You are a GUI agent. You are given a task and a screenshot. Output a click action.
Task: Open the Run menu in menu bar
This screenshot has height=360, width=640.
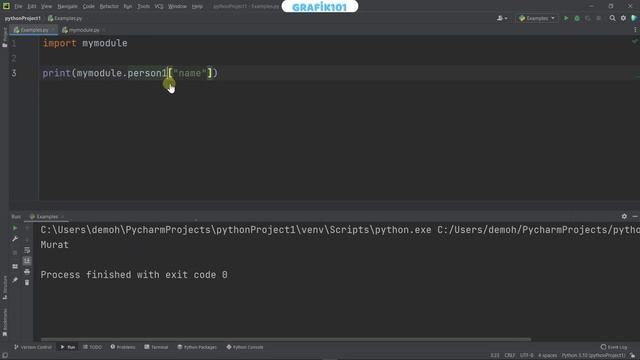click(x=128, y=7)
